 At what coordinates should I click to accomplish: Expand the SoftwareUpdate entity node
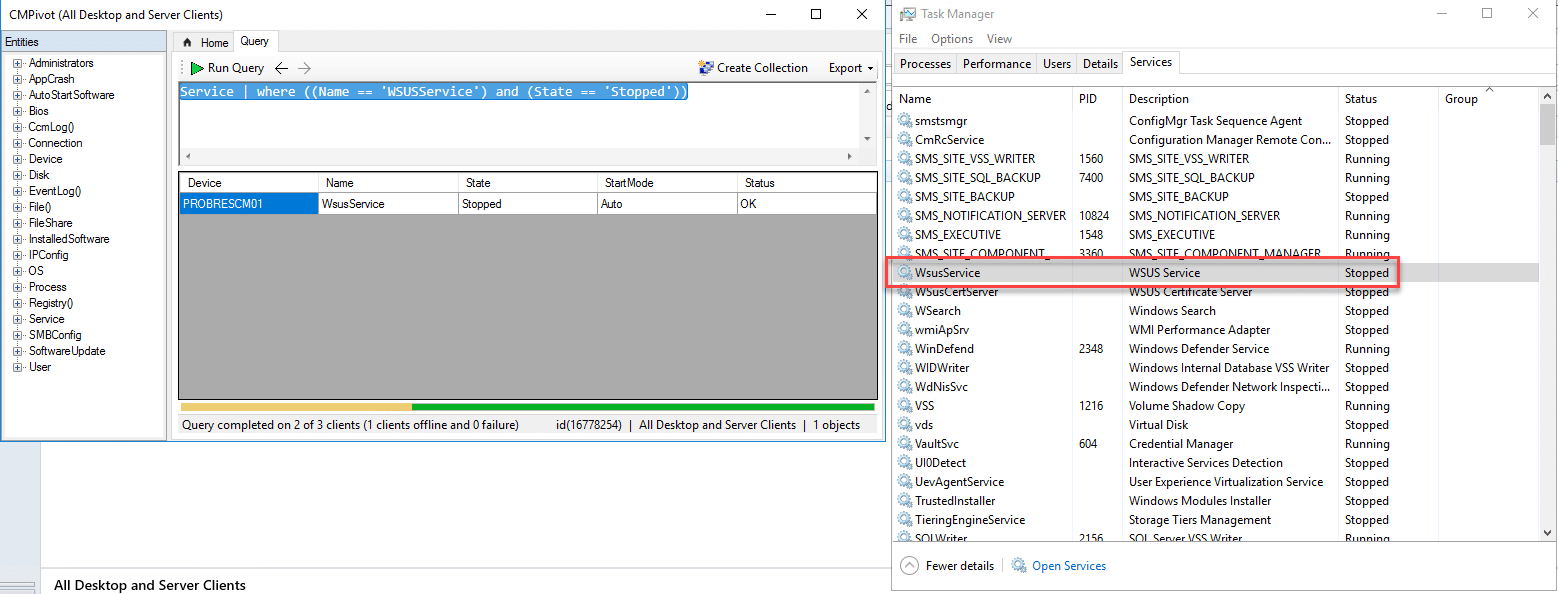tap(18, 351)
